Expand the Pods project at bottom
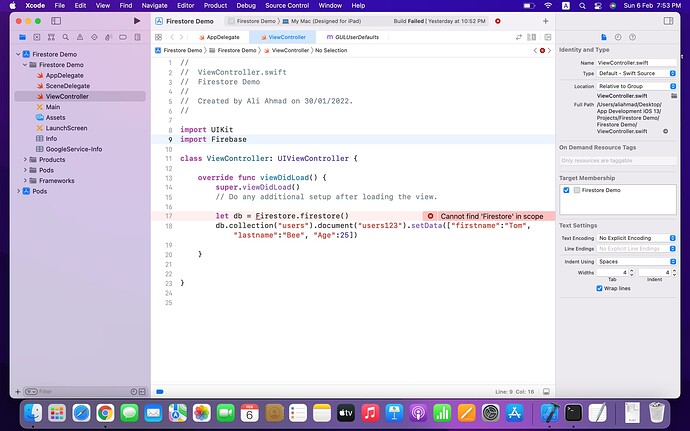The height and width of the screenshot is (431, 690). [18, 191]
